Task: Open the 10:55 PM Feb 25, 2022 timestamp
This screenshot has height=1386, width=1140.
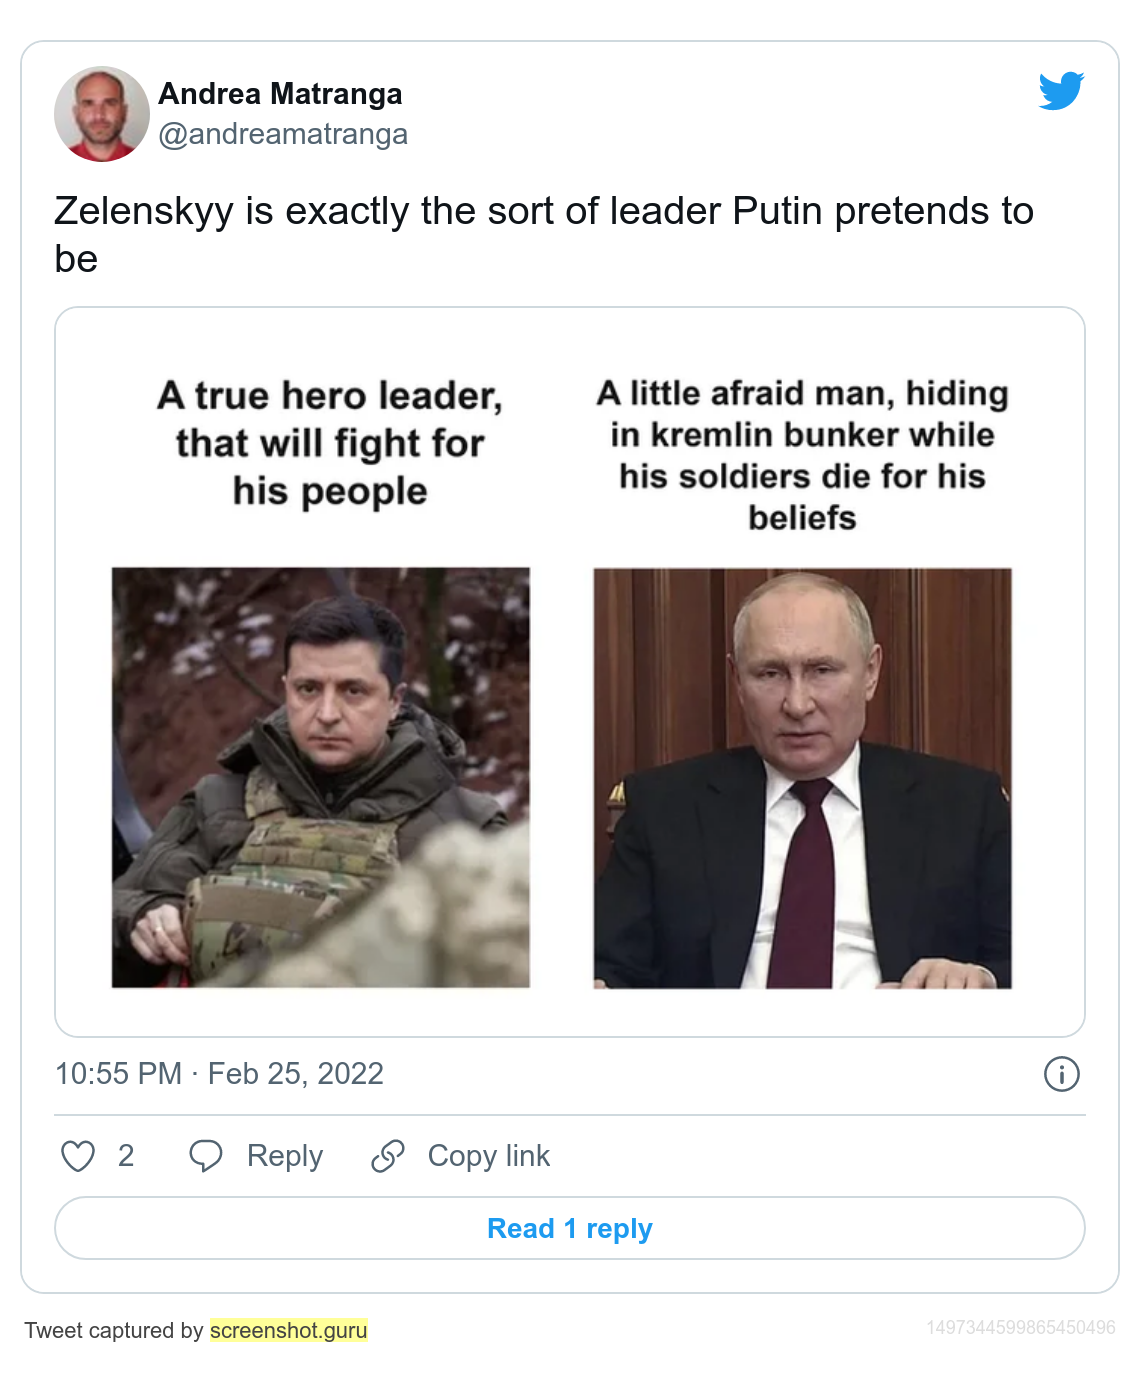Action: coord(219,1074)
